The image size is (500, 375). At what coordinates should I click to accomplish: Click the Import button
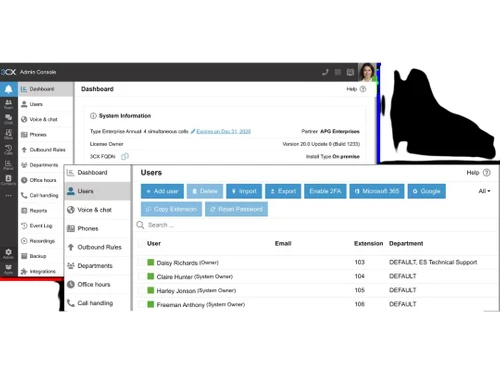click(x=244, y=191)
